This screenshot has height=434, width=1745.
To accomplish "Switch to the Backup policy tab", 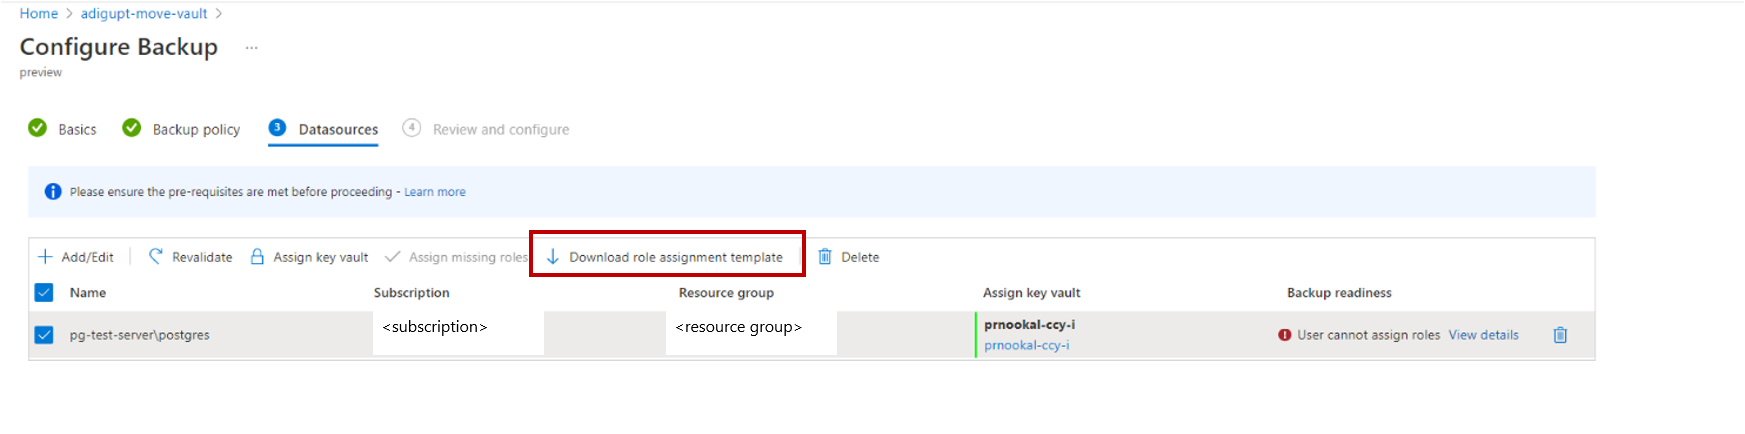I will point(196,130).
